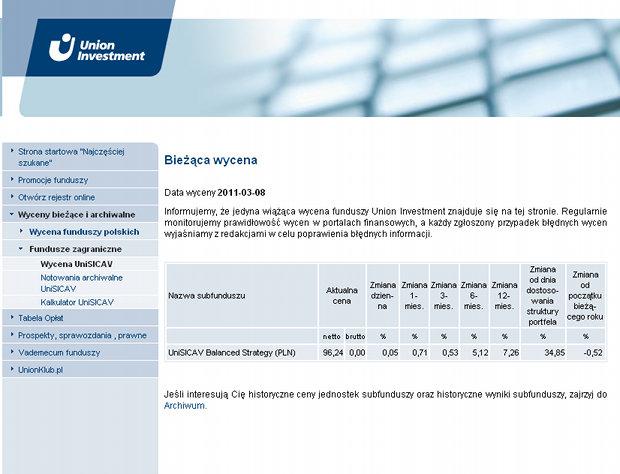Click portfolio change value 34,85
The height and width of the screenshot is (474, 620).
tap(554, 353)
